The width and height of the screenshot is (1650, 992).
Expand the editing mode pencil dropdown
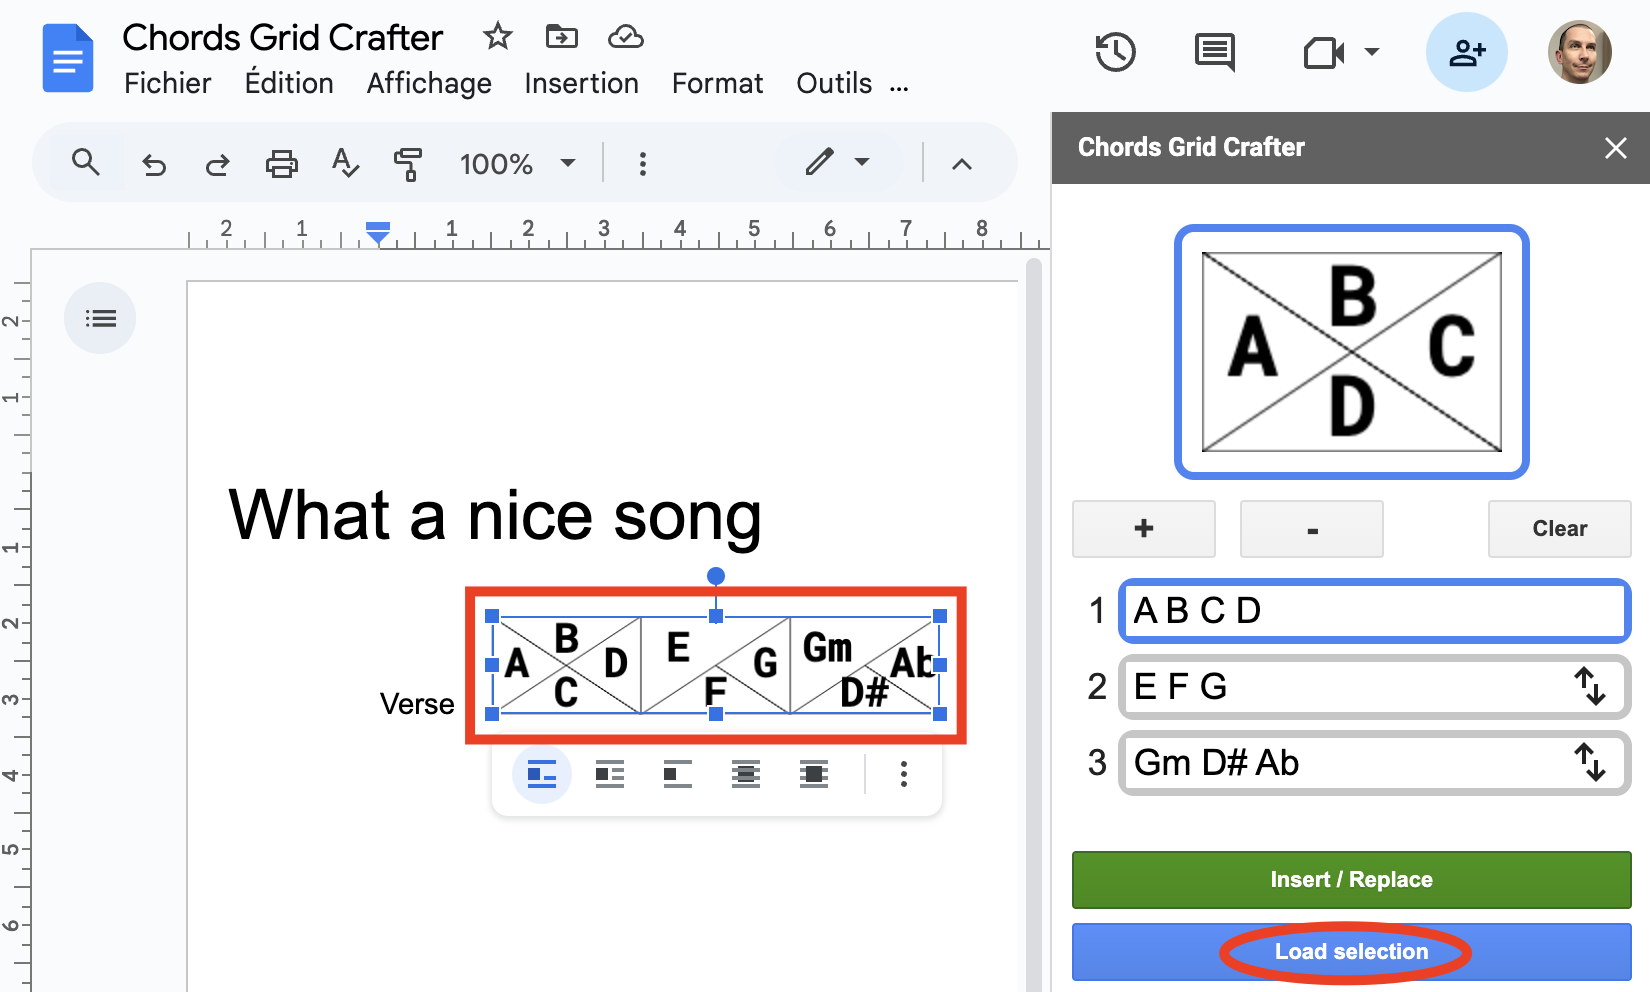click(x=838, y=162)
